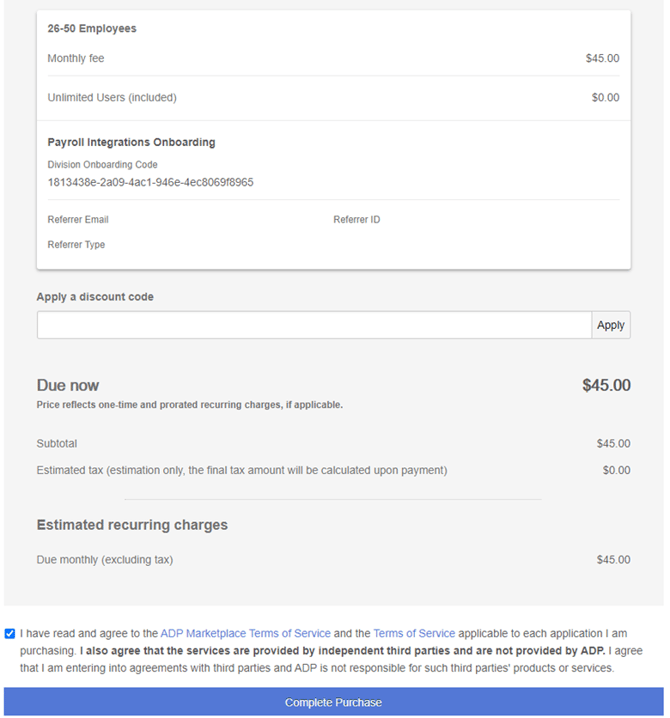The height and width of the screenshot is (718, 670).
Task: Click the bold $45.00 due now amount
Action: tap(606, 385)
